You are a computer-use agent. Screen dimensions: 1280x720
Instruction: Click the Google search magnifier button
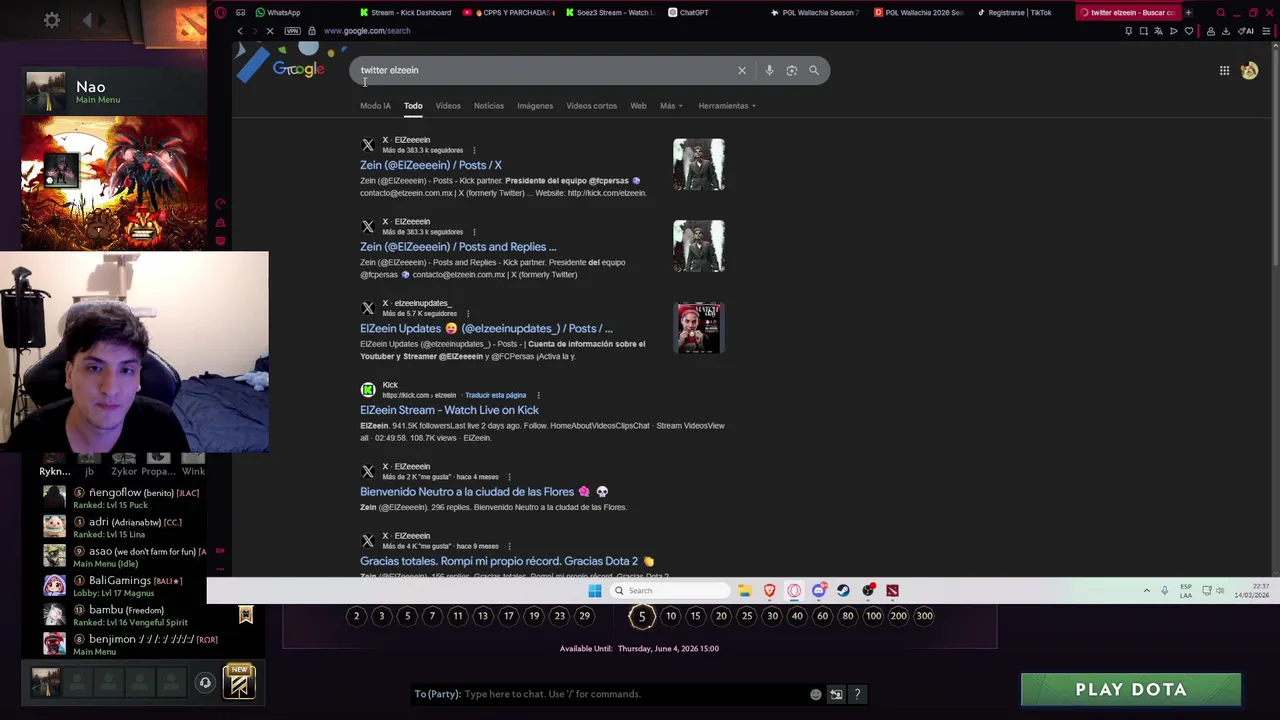tap(814, 70)
